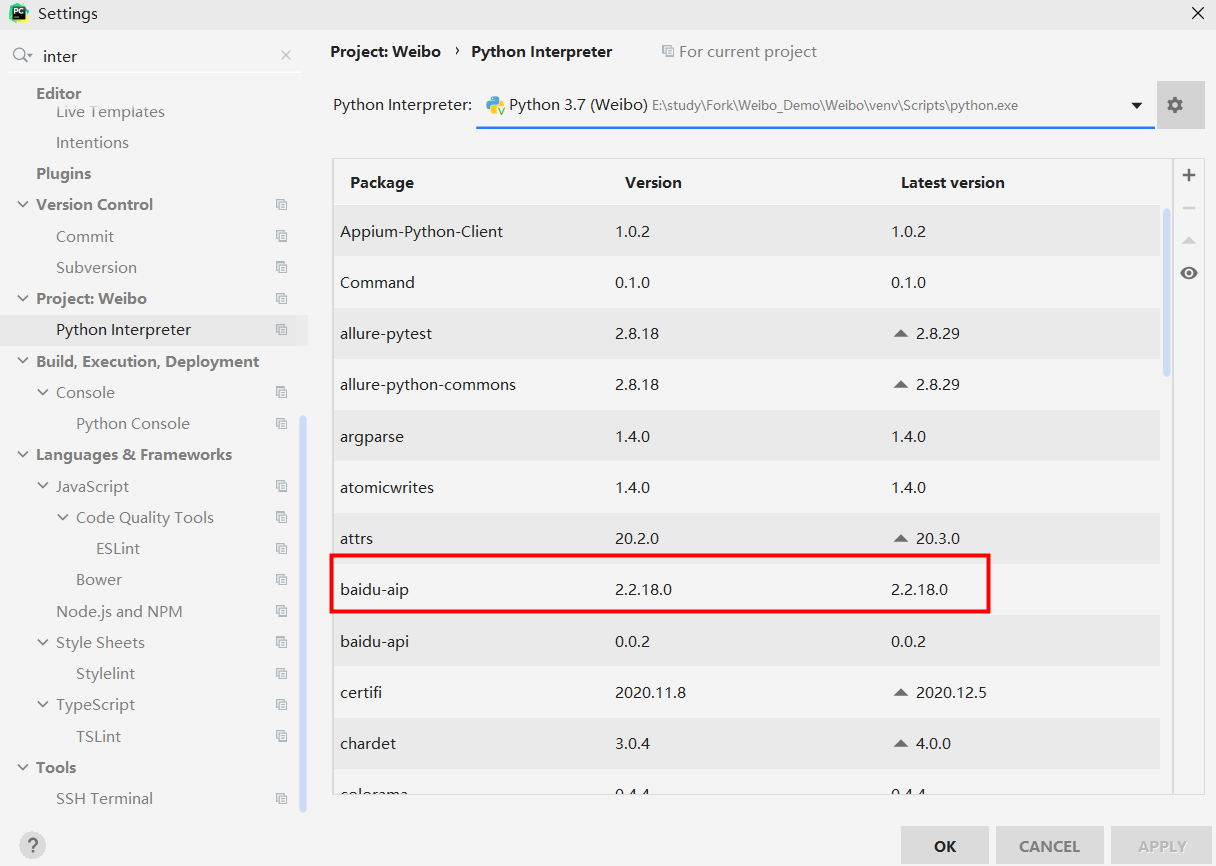Screen dimensions: 1216x866
Task: Click the project-level icon beside TypeScript
Action: (x=282, y=705)
